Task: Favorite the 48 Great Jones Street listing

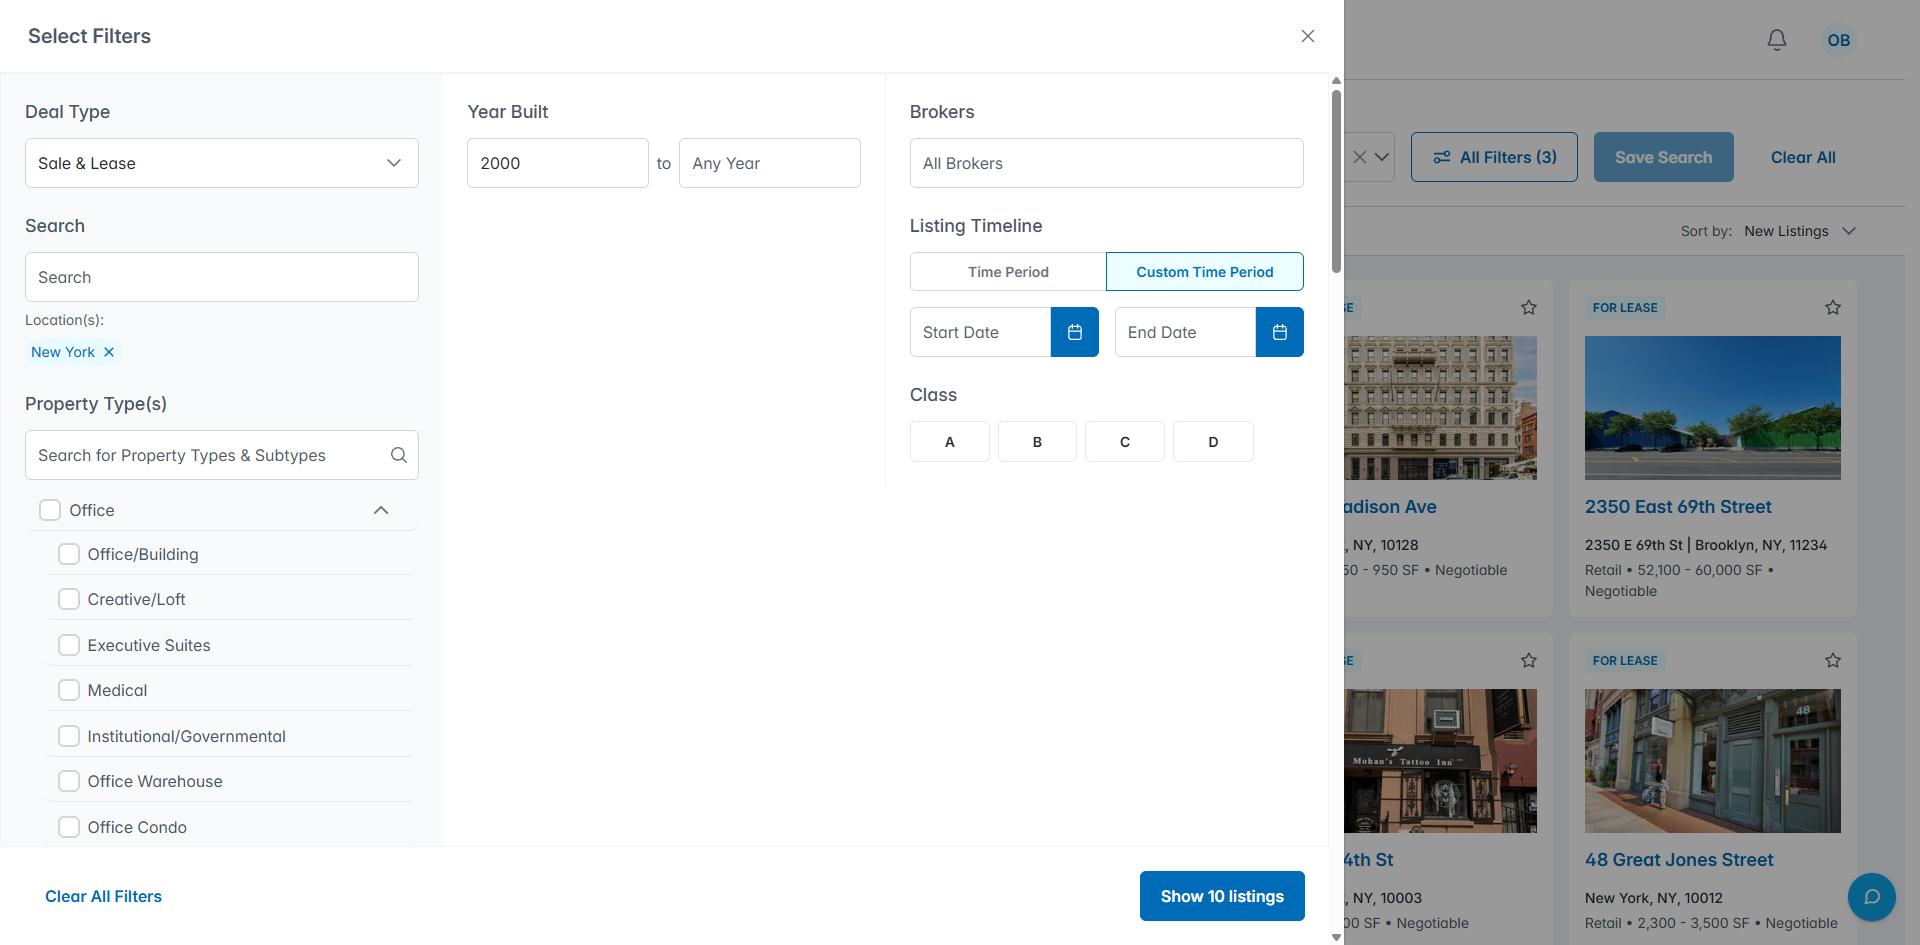Action: pos(1832,660)
